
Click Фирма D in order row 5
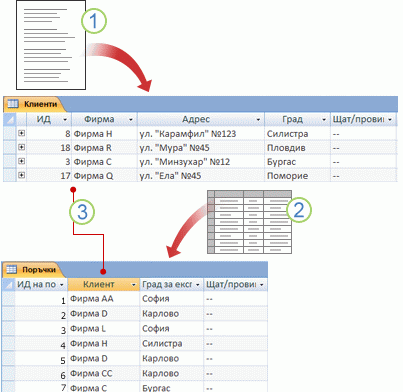click(104, 359)
